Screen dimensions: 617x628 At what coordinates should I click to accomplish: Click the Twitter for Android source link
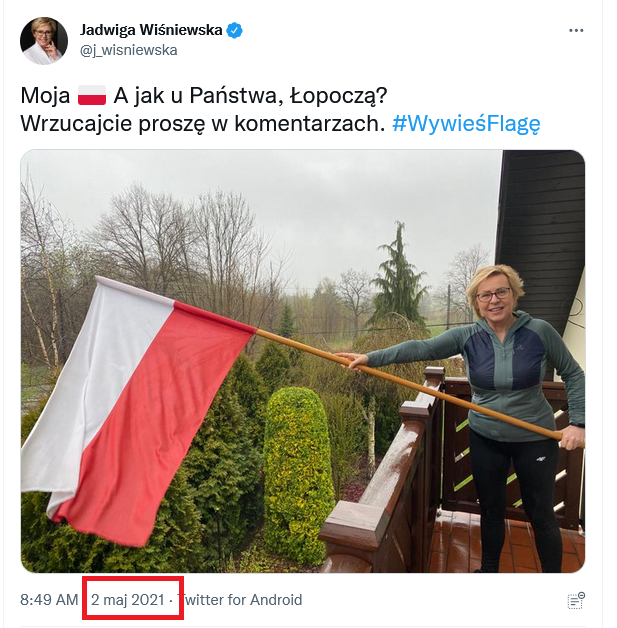[239, 600]
